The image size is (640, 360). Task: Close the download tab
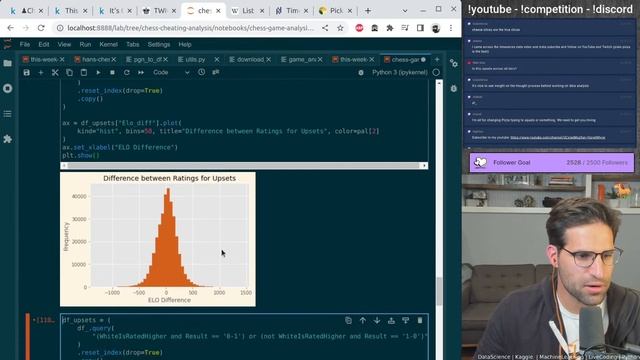[269, 60]
